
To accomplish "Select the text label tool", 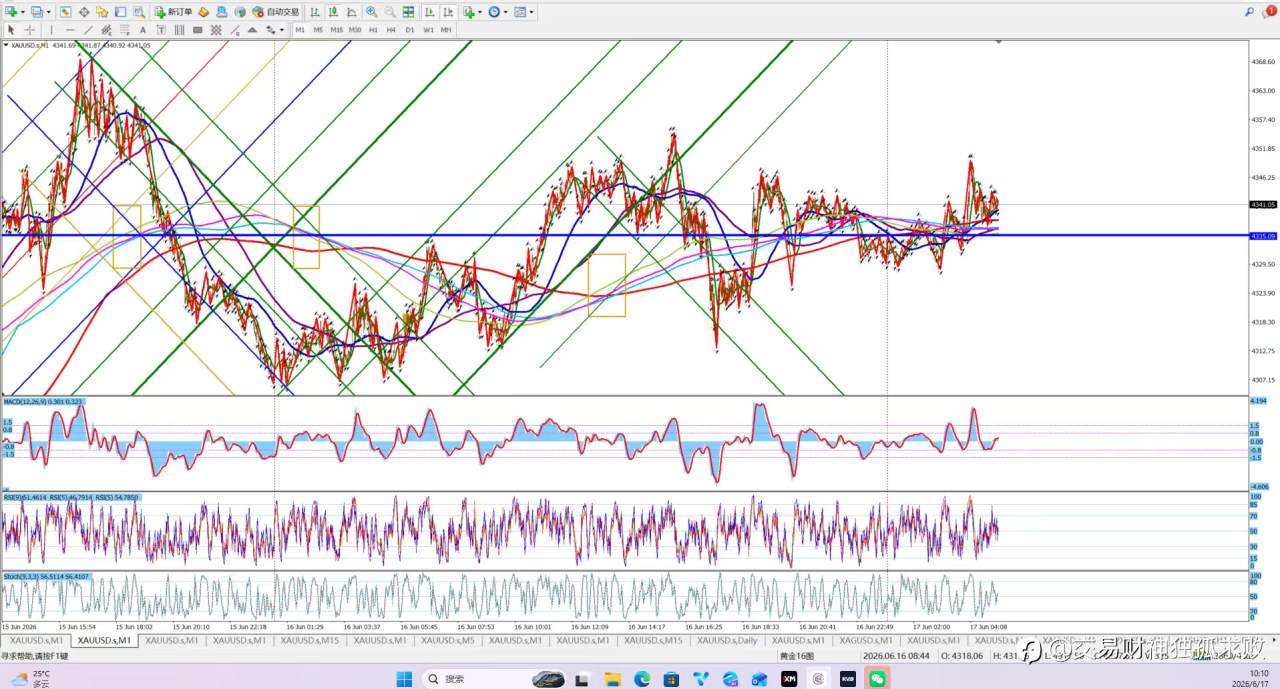I will point(161,30).
